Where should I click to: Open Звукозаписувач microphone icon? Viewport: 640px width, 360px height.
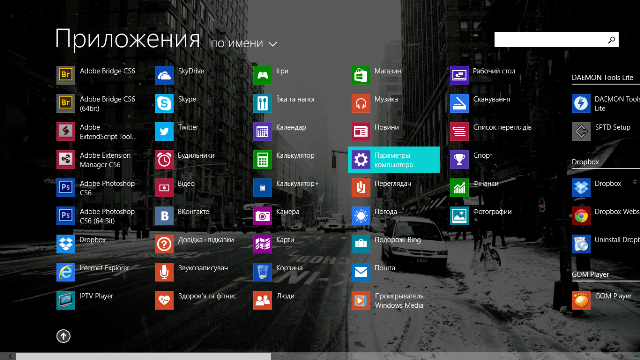(164, 272)
